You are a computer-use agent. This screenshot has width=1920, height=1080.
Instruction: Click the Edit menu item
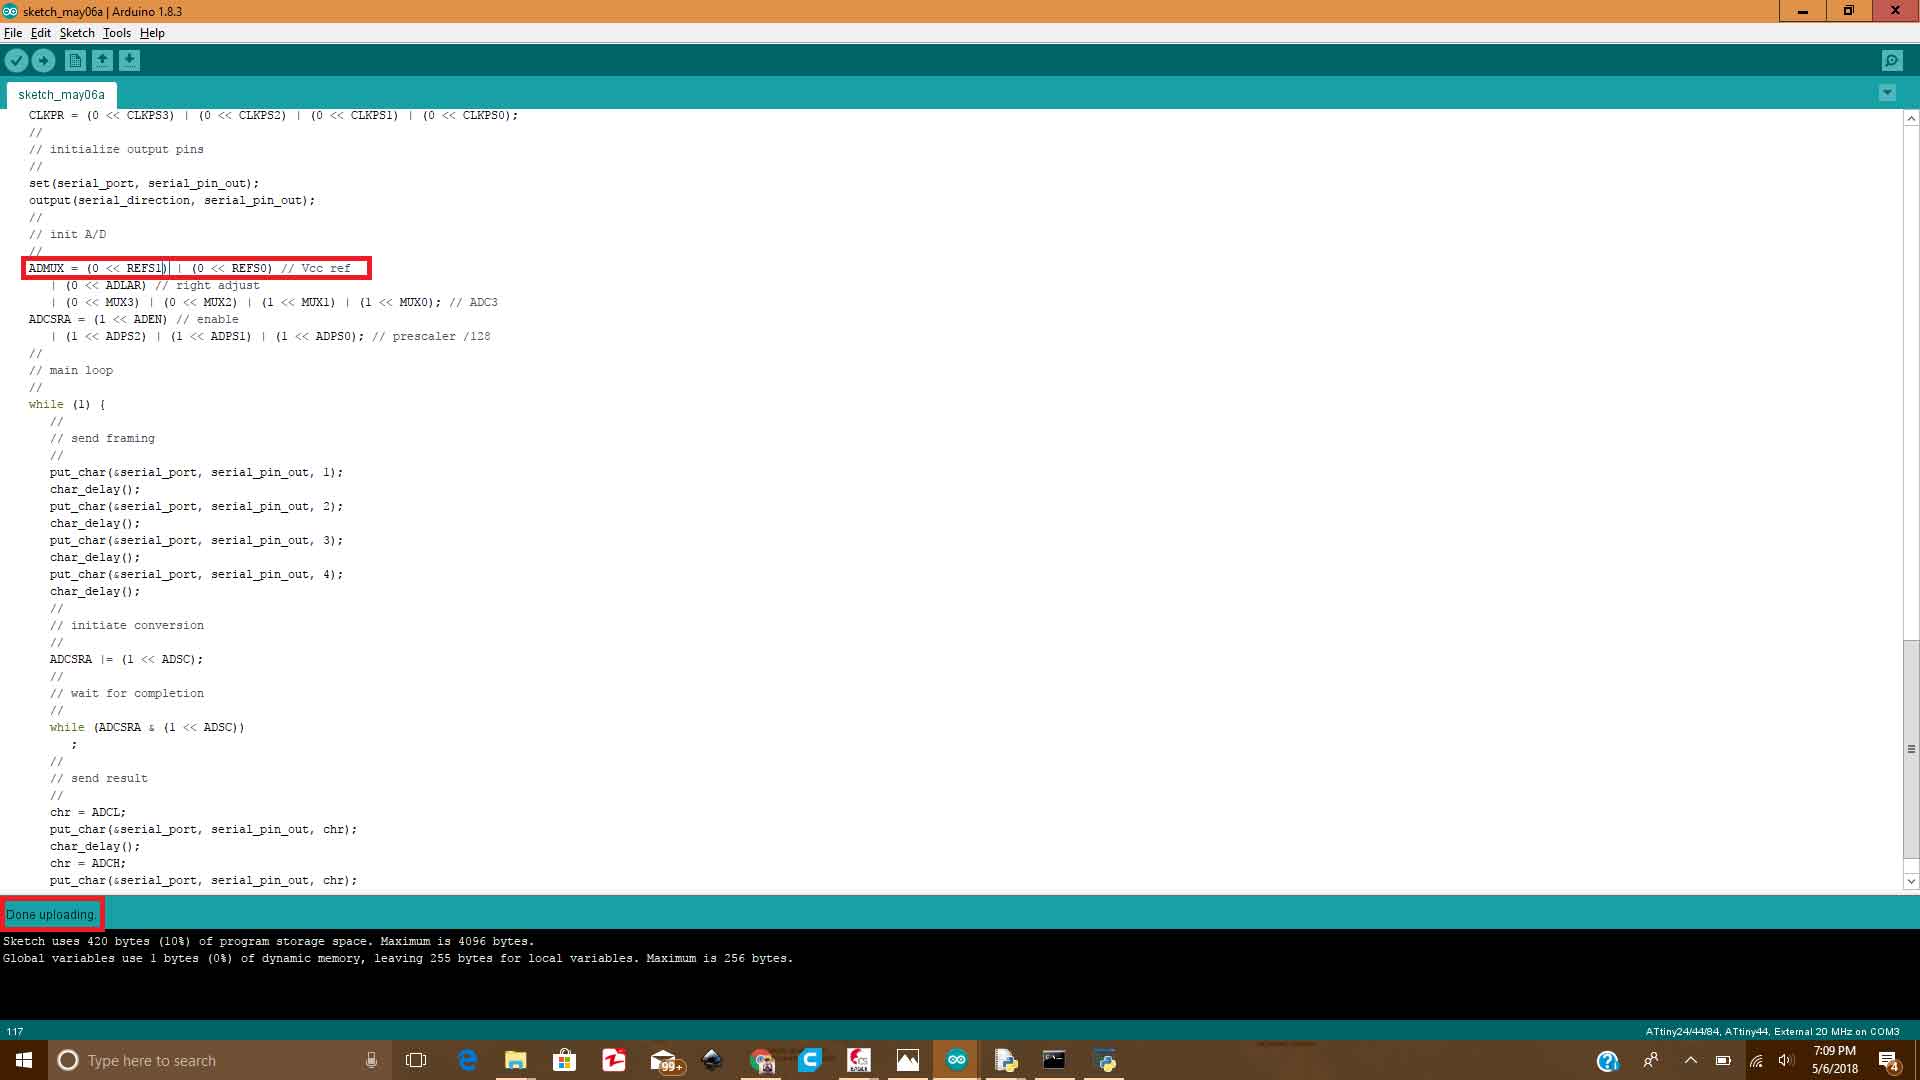(38, 32)
